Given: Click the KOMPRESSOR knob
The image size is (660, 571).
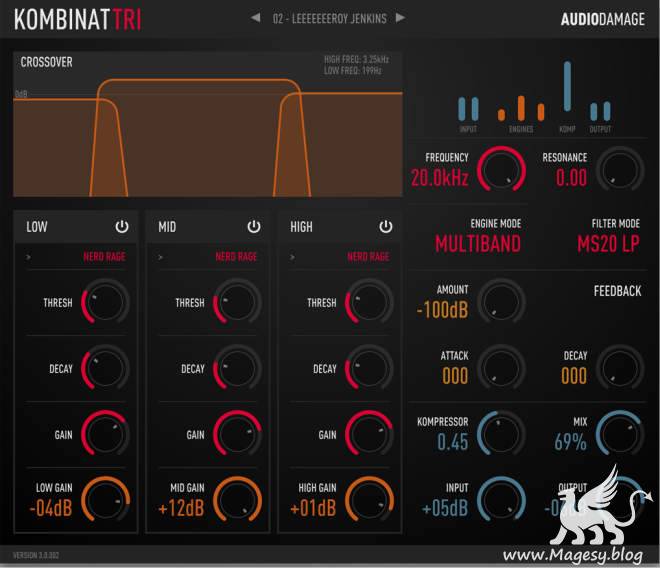Looking at the screenshot, I should click(501, 433).
